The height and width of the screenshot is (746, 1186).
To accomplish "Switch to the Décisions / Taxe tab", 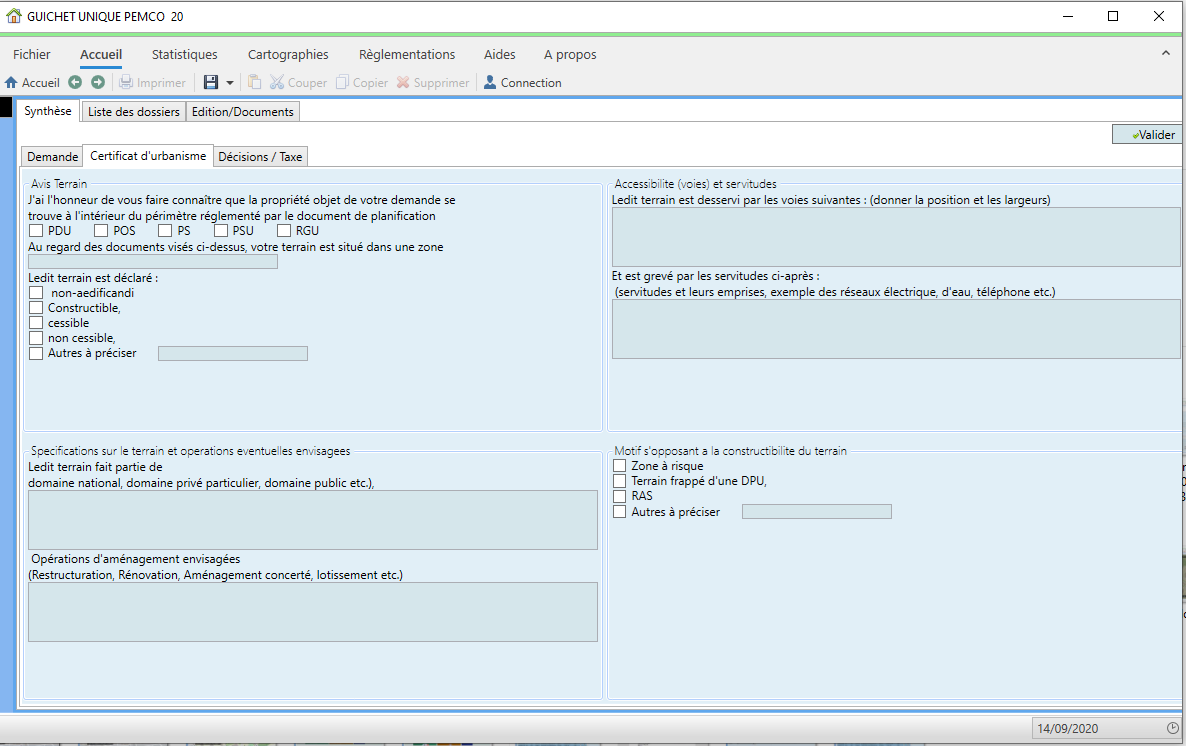I will (260, 157).
